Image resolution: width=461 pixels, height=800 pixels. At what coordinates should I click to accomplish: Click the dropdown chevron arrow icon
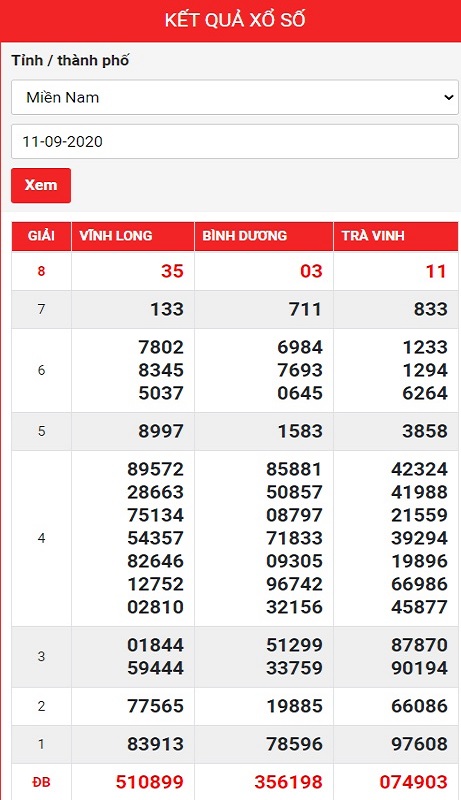click(449, 97)
